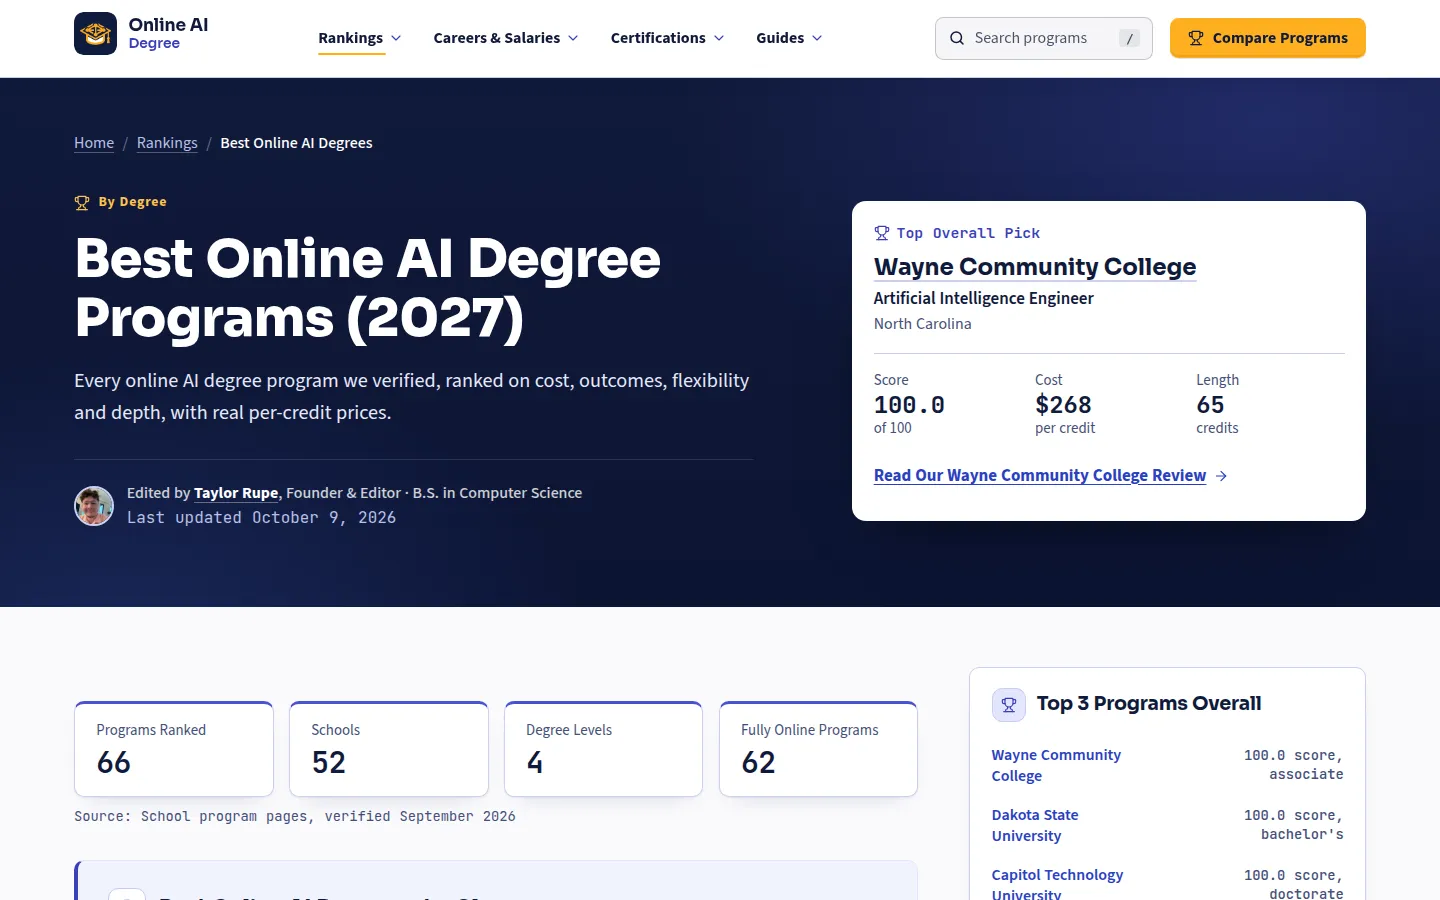Click the trophy icon beside By Degree
The image size is (1440, 900).
(82, 202)
